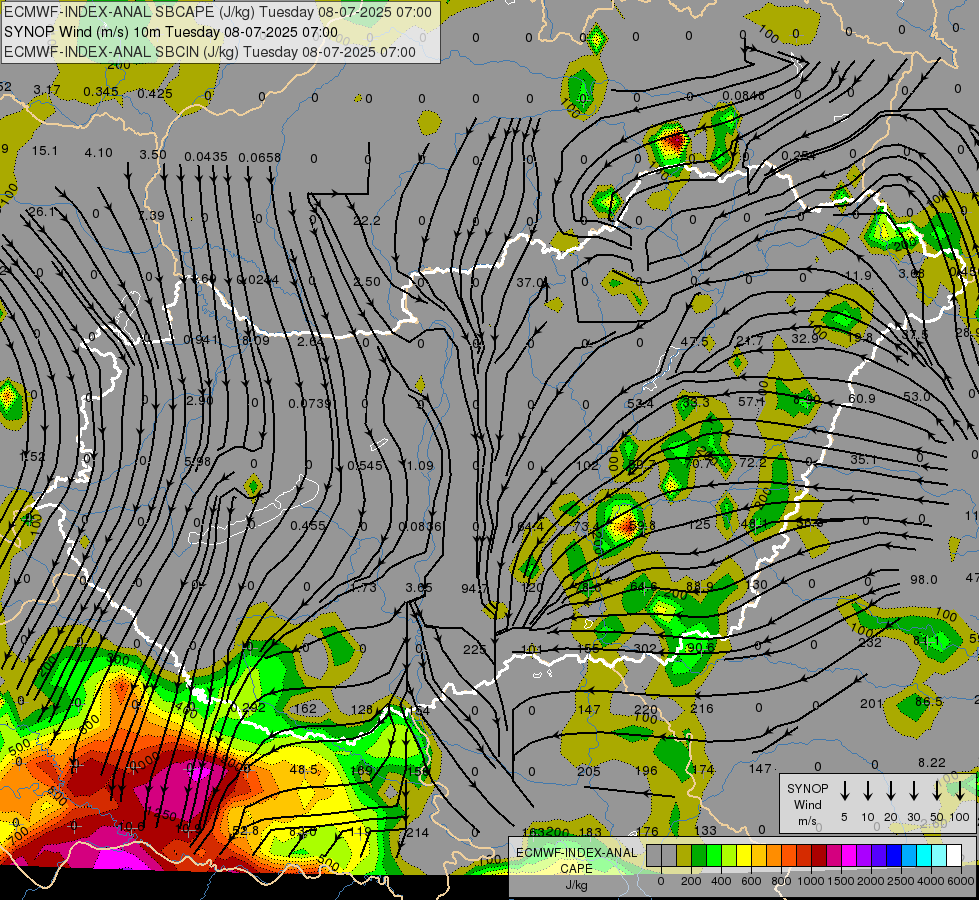
Task: Click the map value 162
Action: (x=305, y=709)
